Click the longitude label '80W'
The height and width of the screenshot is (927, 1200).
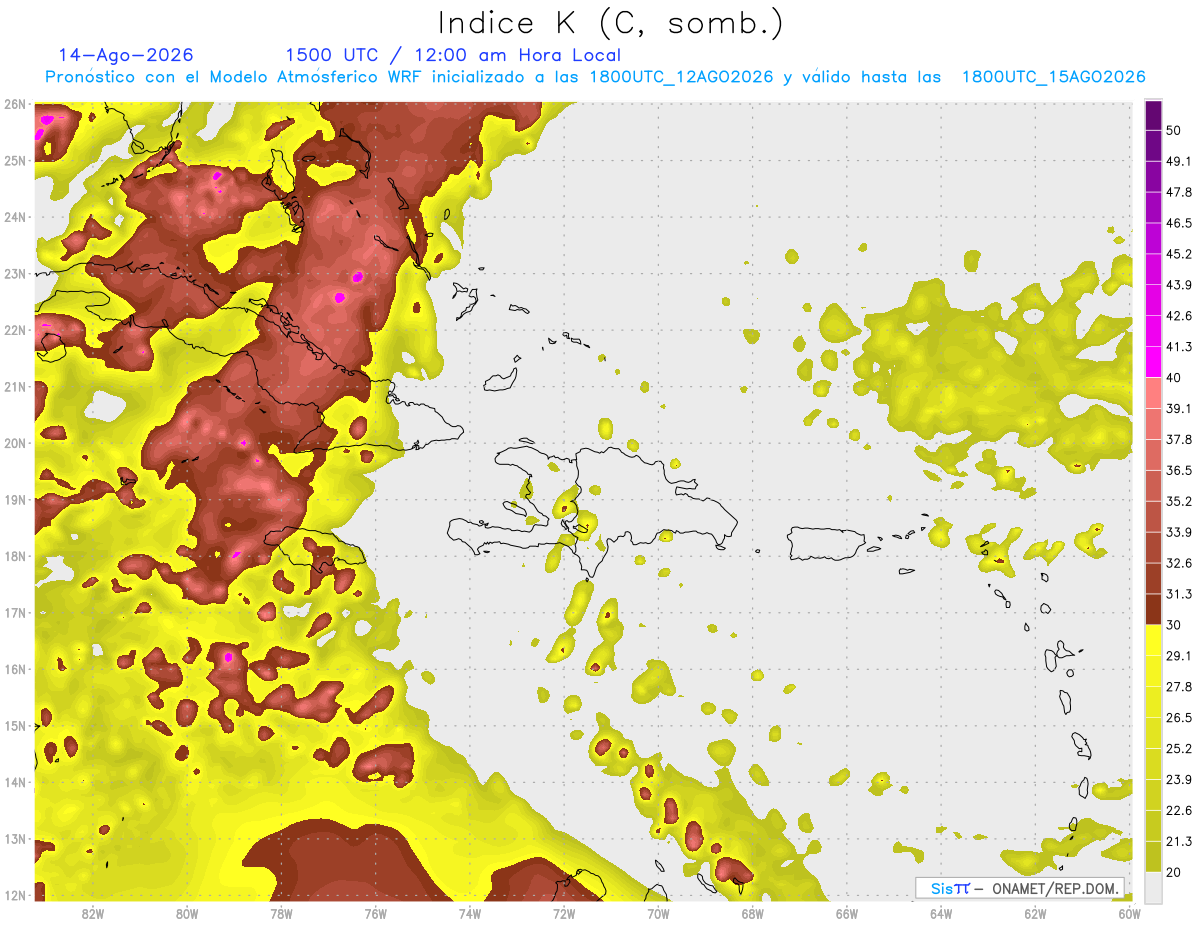tap(187, 914)
